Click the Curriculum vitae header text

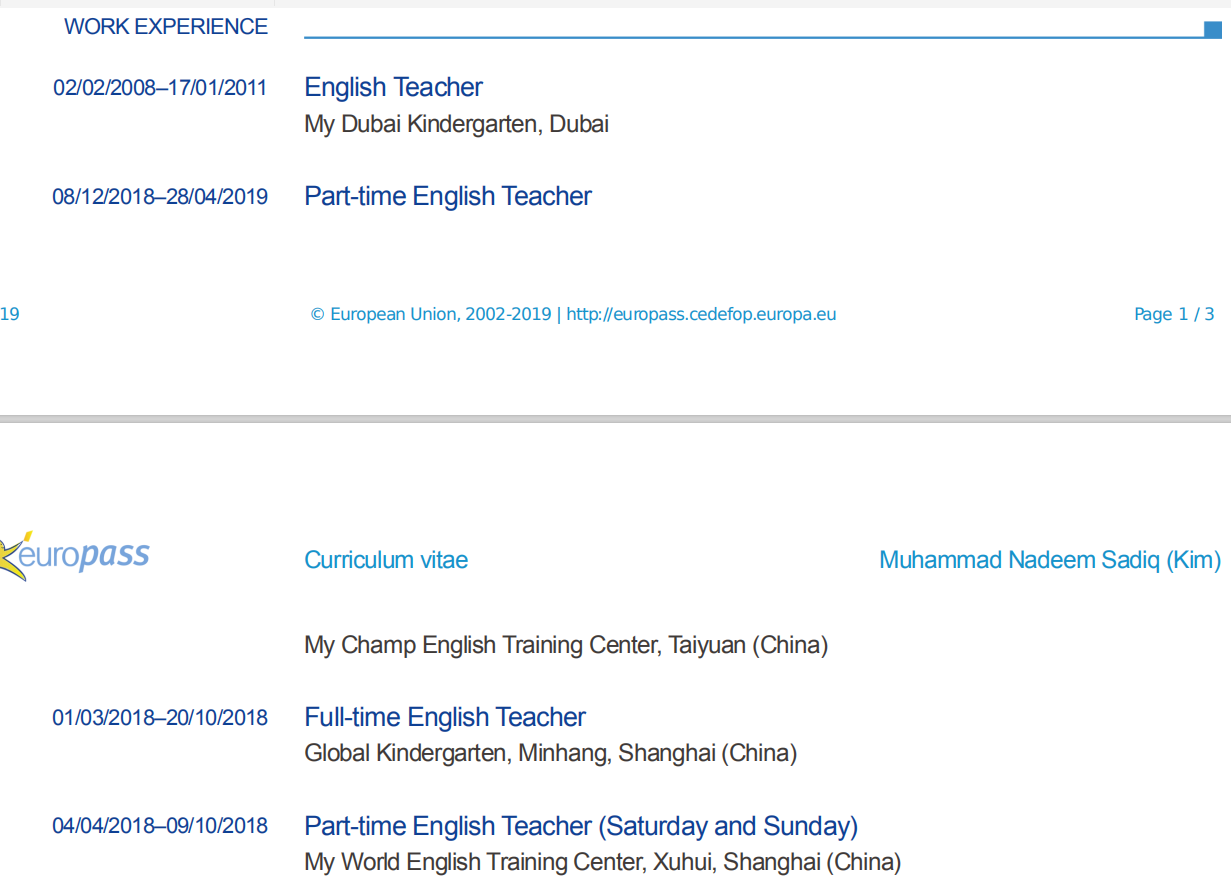(386, 560)
